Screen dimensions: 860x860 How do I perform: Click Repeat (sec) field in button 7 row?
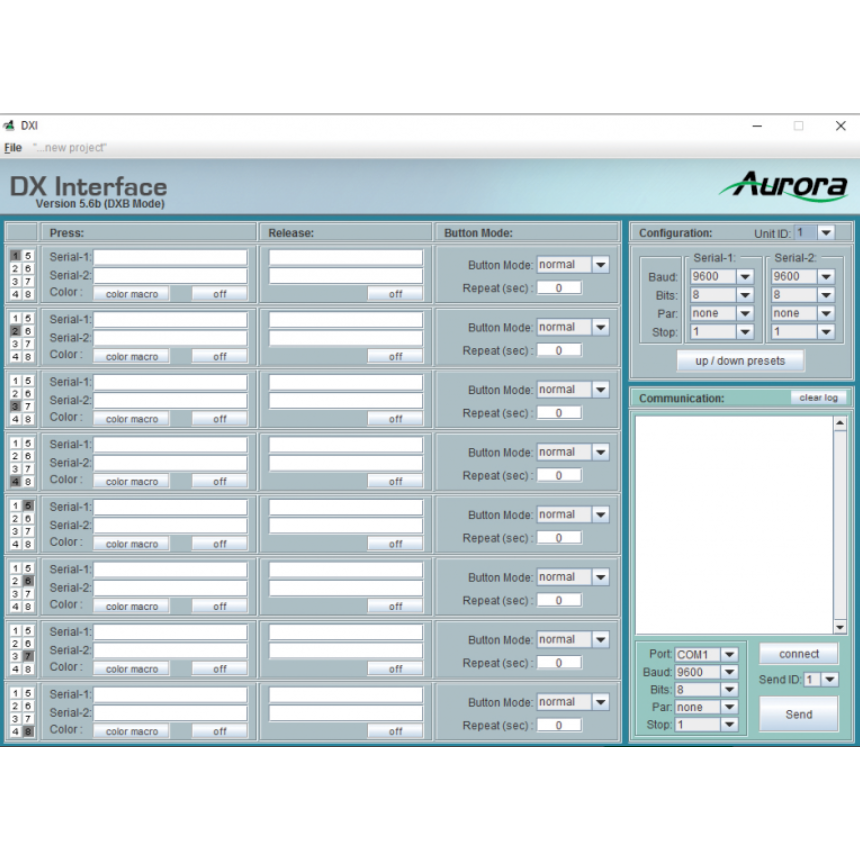pos(559,663)
